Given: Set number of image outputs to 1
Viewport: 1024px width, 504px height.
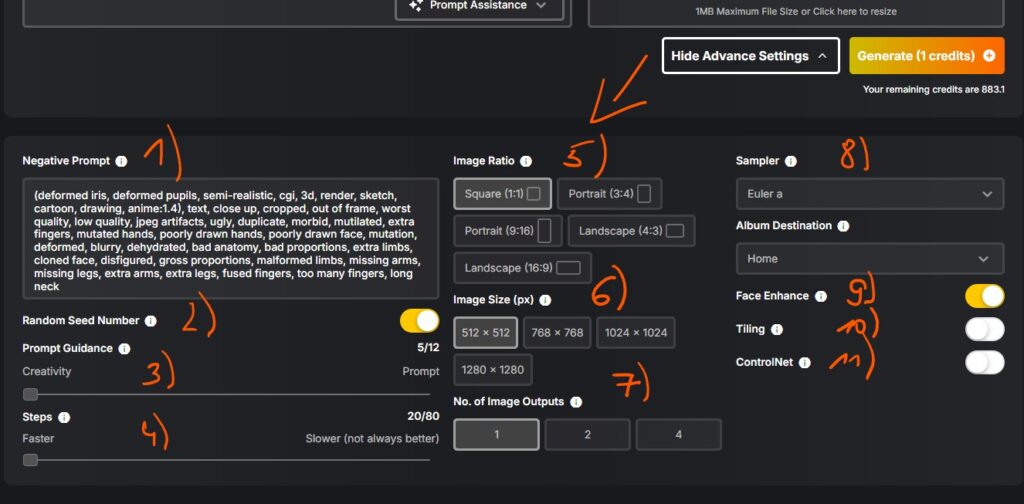Looking at the screenshot, I should tap(496, 435).
